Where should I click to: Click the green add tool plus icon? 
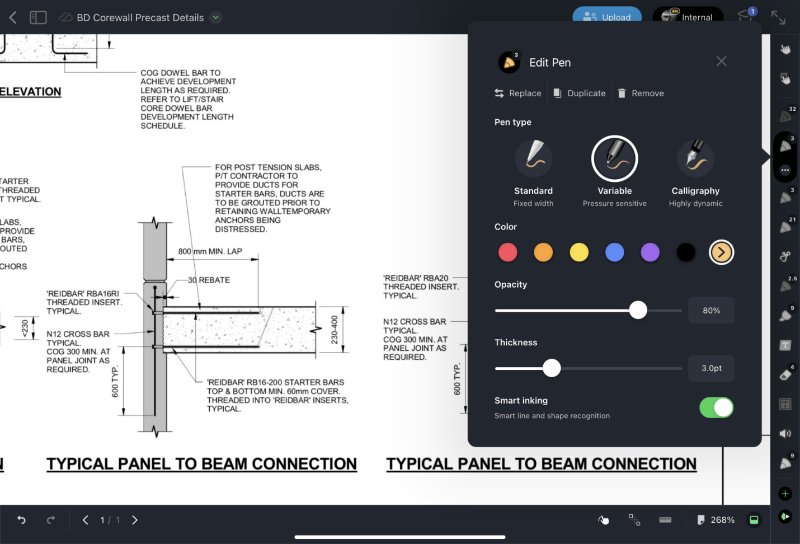point(785,494)
